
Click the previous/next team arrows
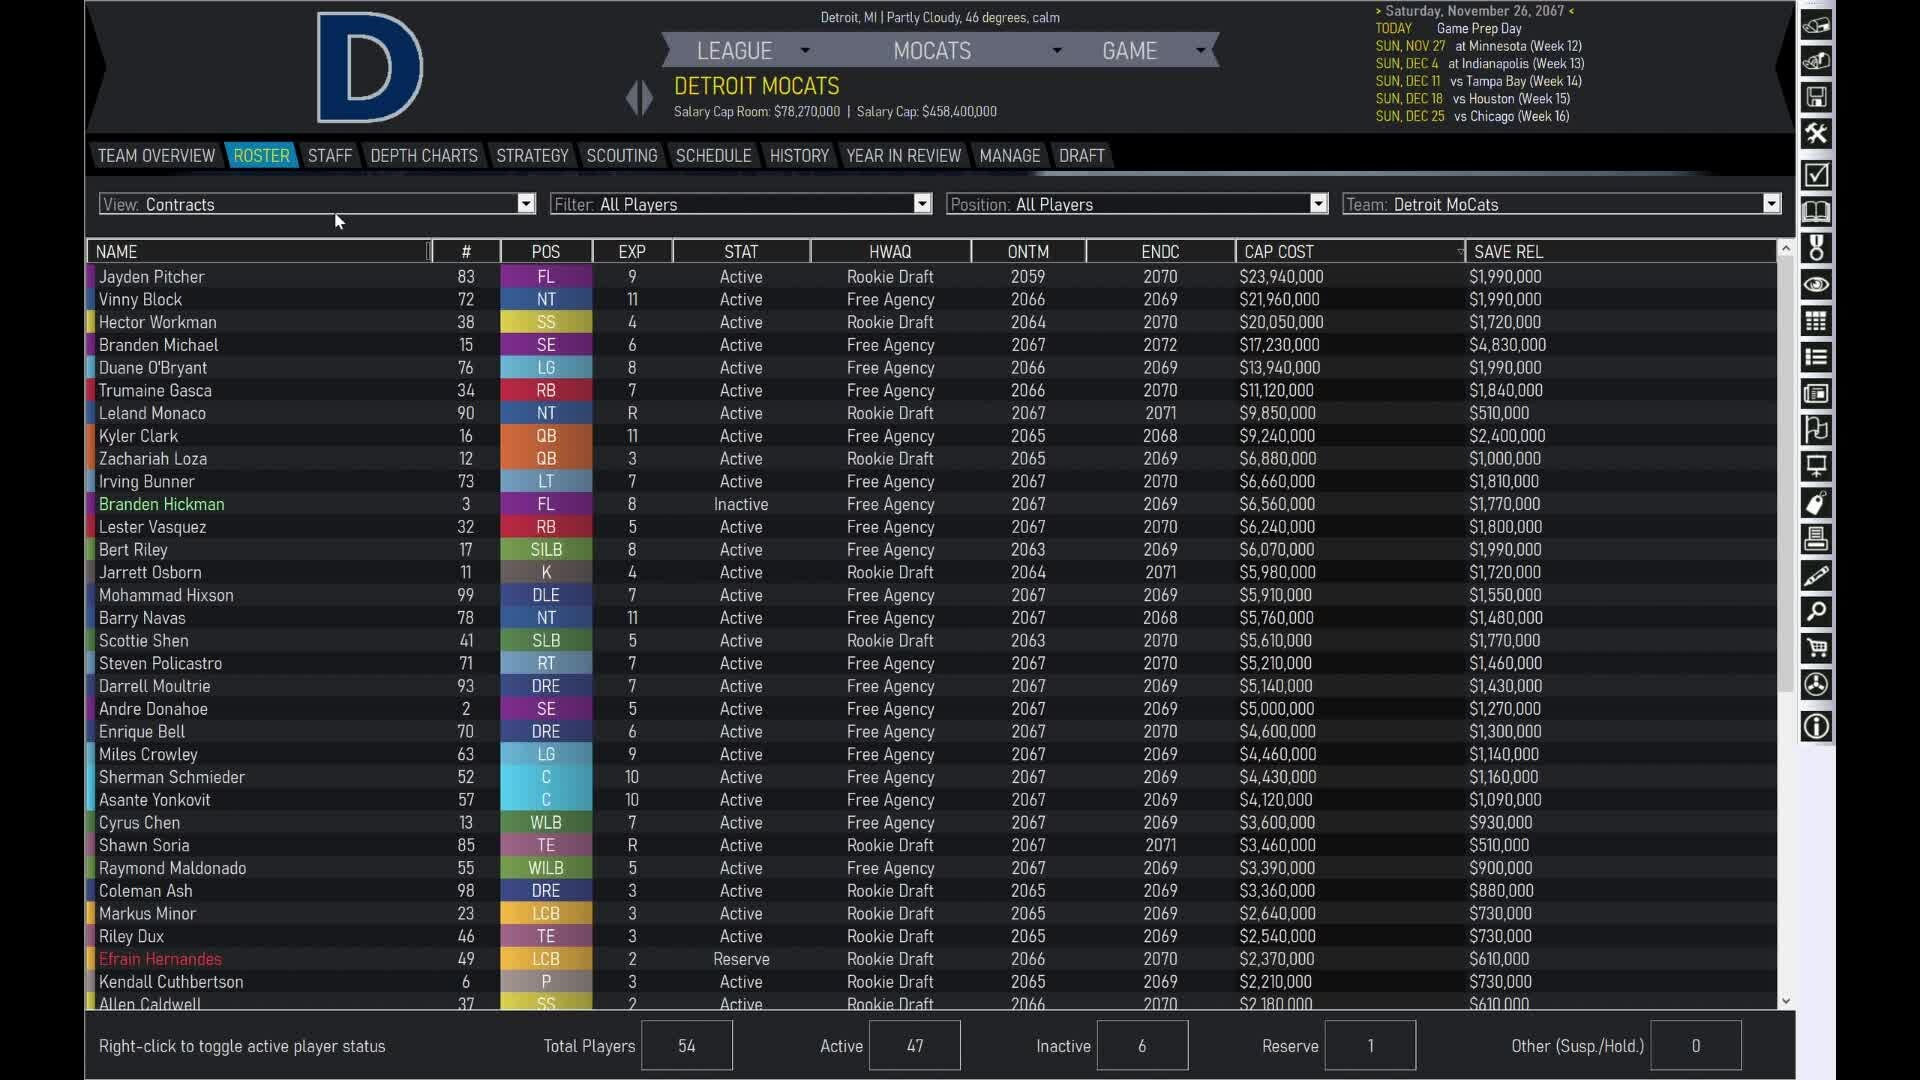coord(639,98)
